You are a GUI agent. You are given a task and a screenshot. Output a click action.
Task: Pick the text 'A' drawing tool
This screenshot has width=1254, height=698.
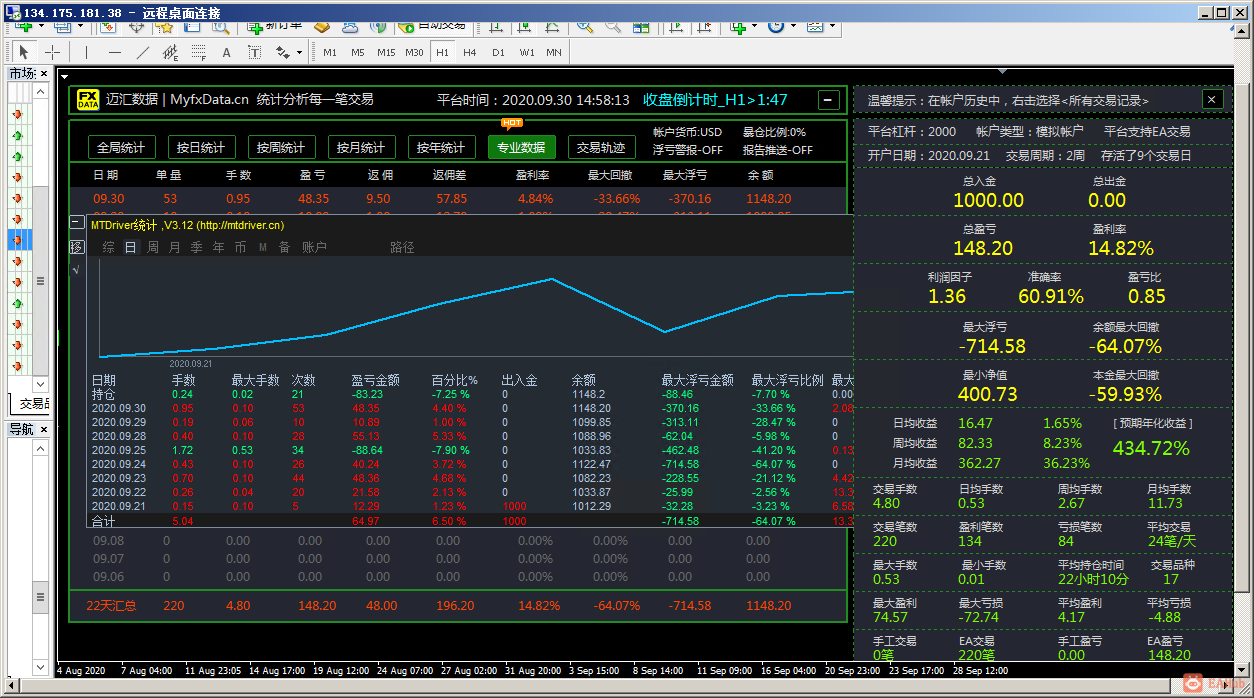point(226,52)
